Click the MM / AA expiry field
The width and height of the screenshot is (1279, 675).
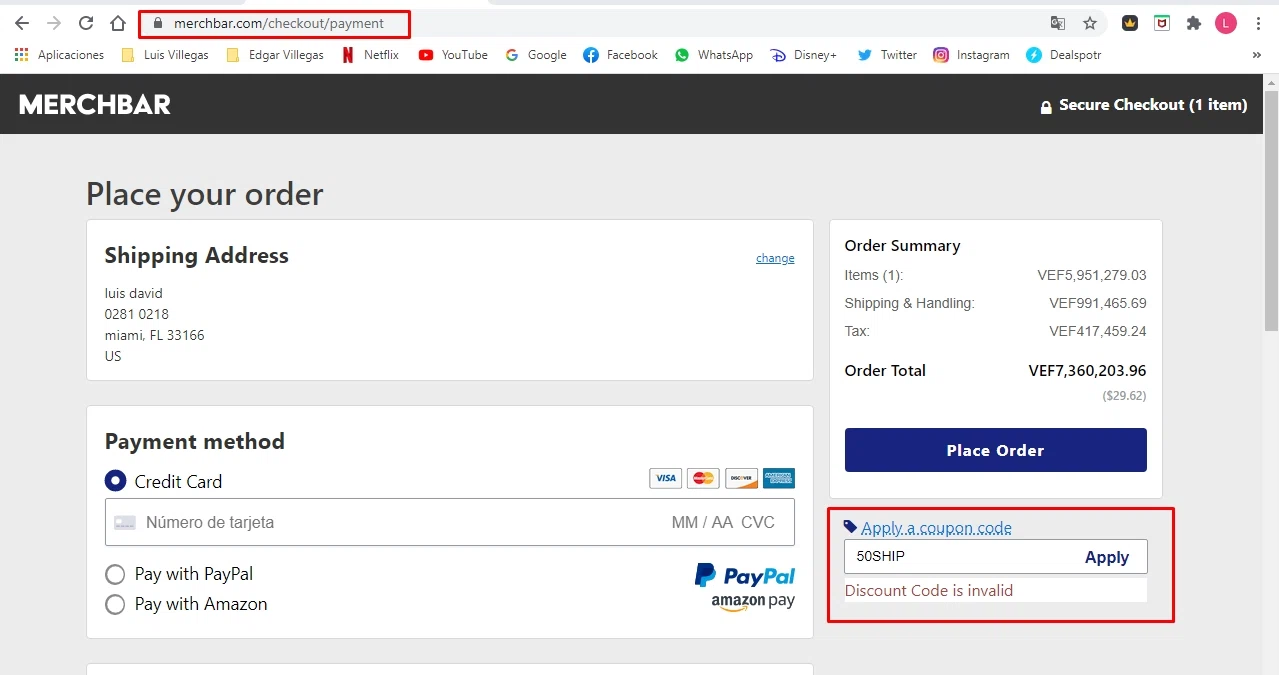tap(702, 522)
